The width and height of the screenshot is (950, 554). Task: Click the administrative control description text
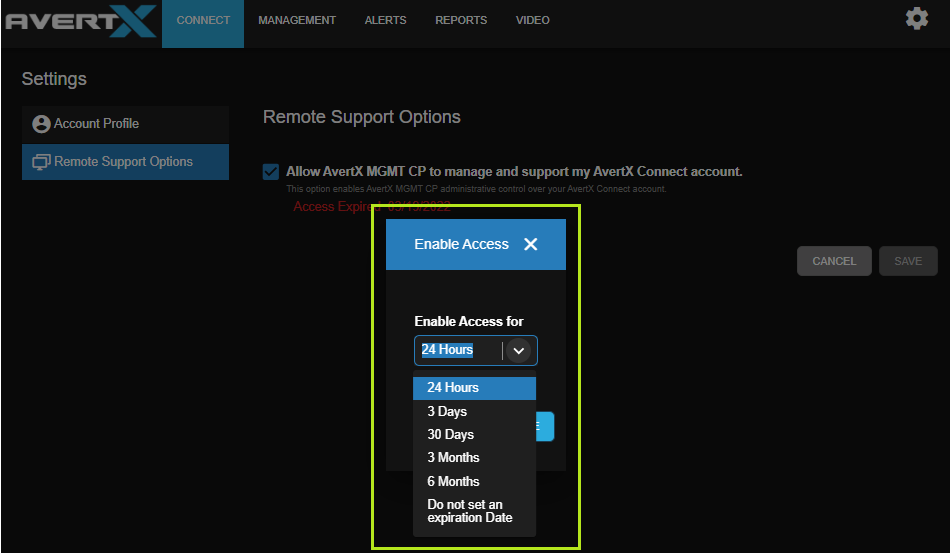[476, 189]
